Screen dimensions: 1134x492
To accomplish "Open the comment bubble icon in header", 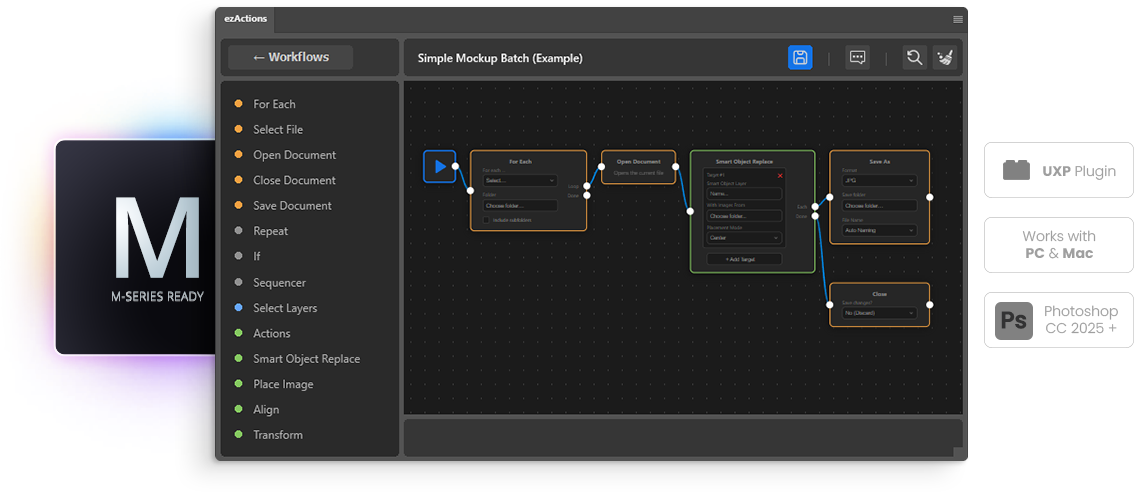I will (858, 58).
